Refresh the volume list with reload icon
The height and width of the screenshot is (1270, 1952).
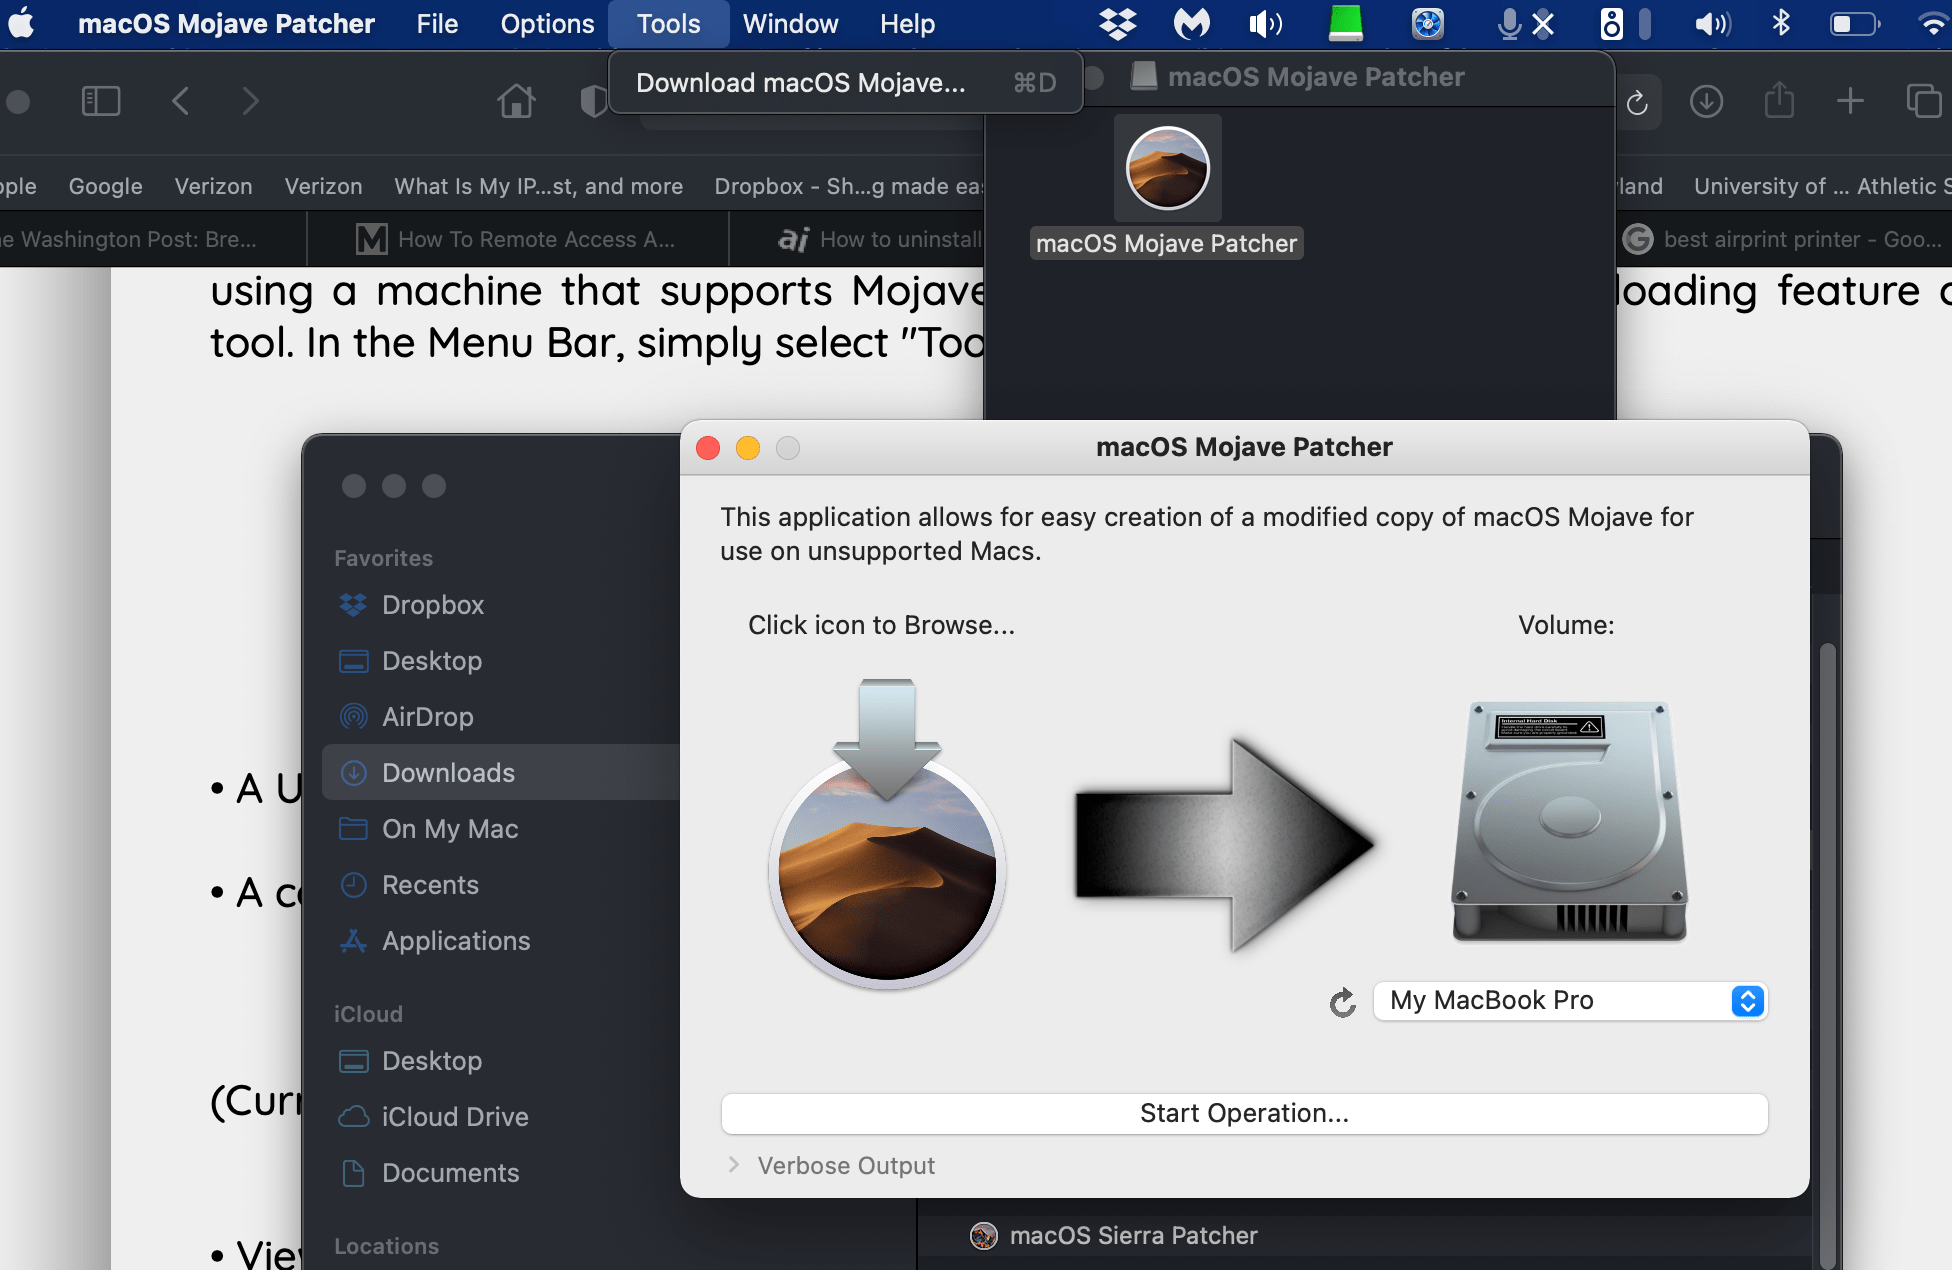pos(1343,1002)
